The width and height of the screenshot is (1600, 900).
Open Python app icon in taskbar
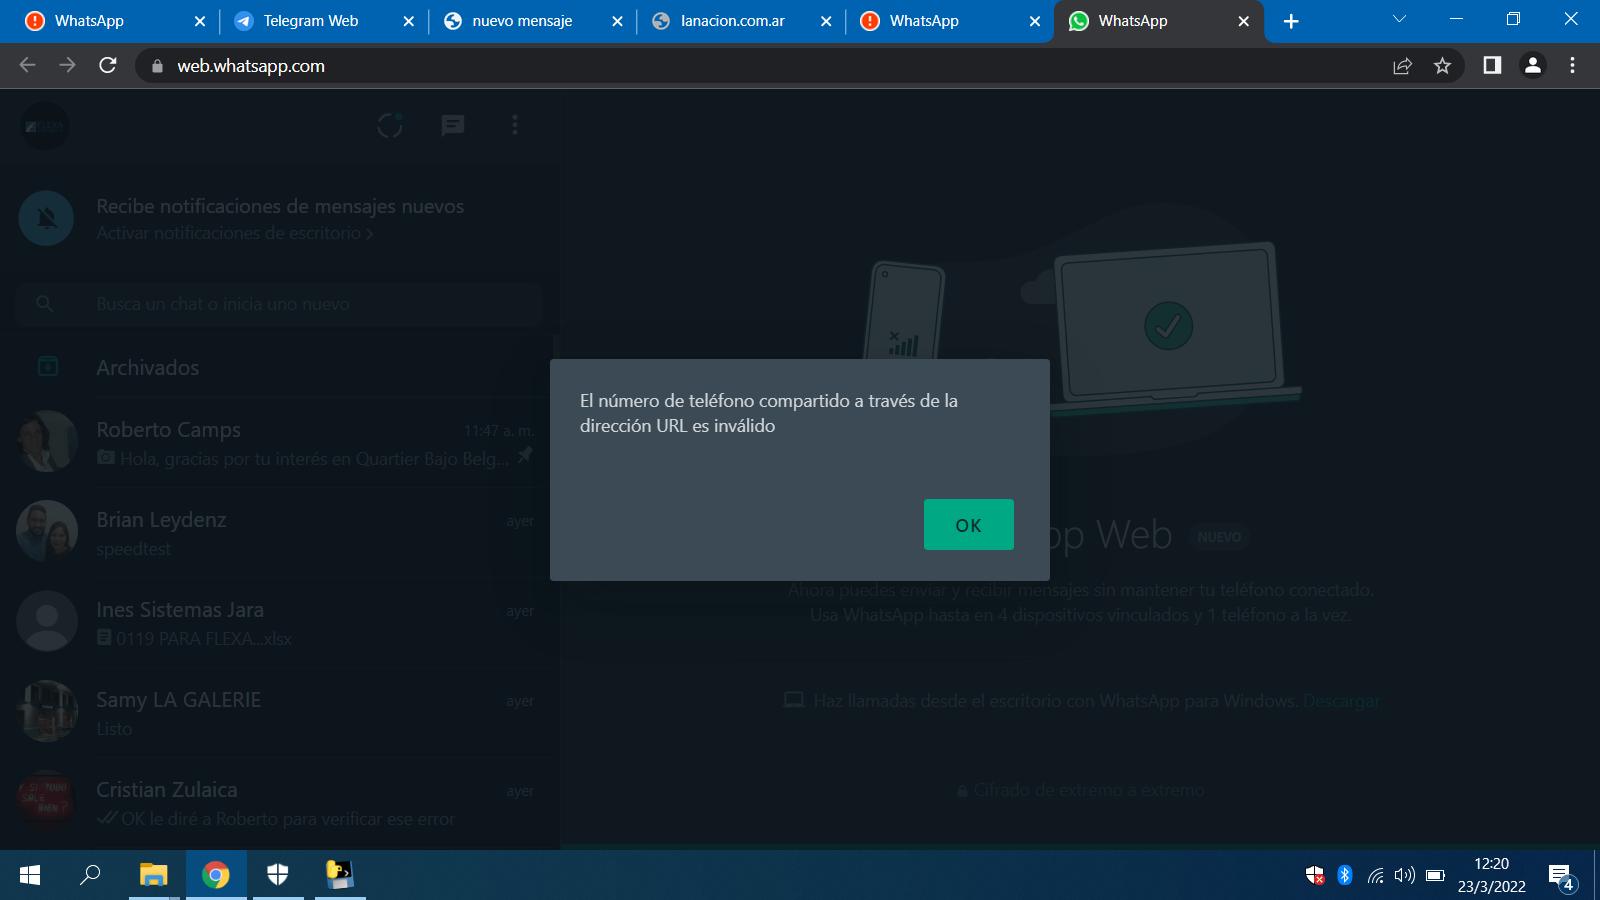[340, 875]
